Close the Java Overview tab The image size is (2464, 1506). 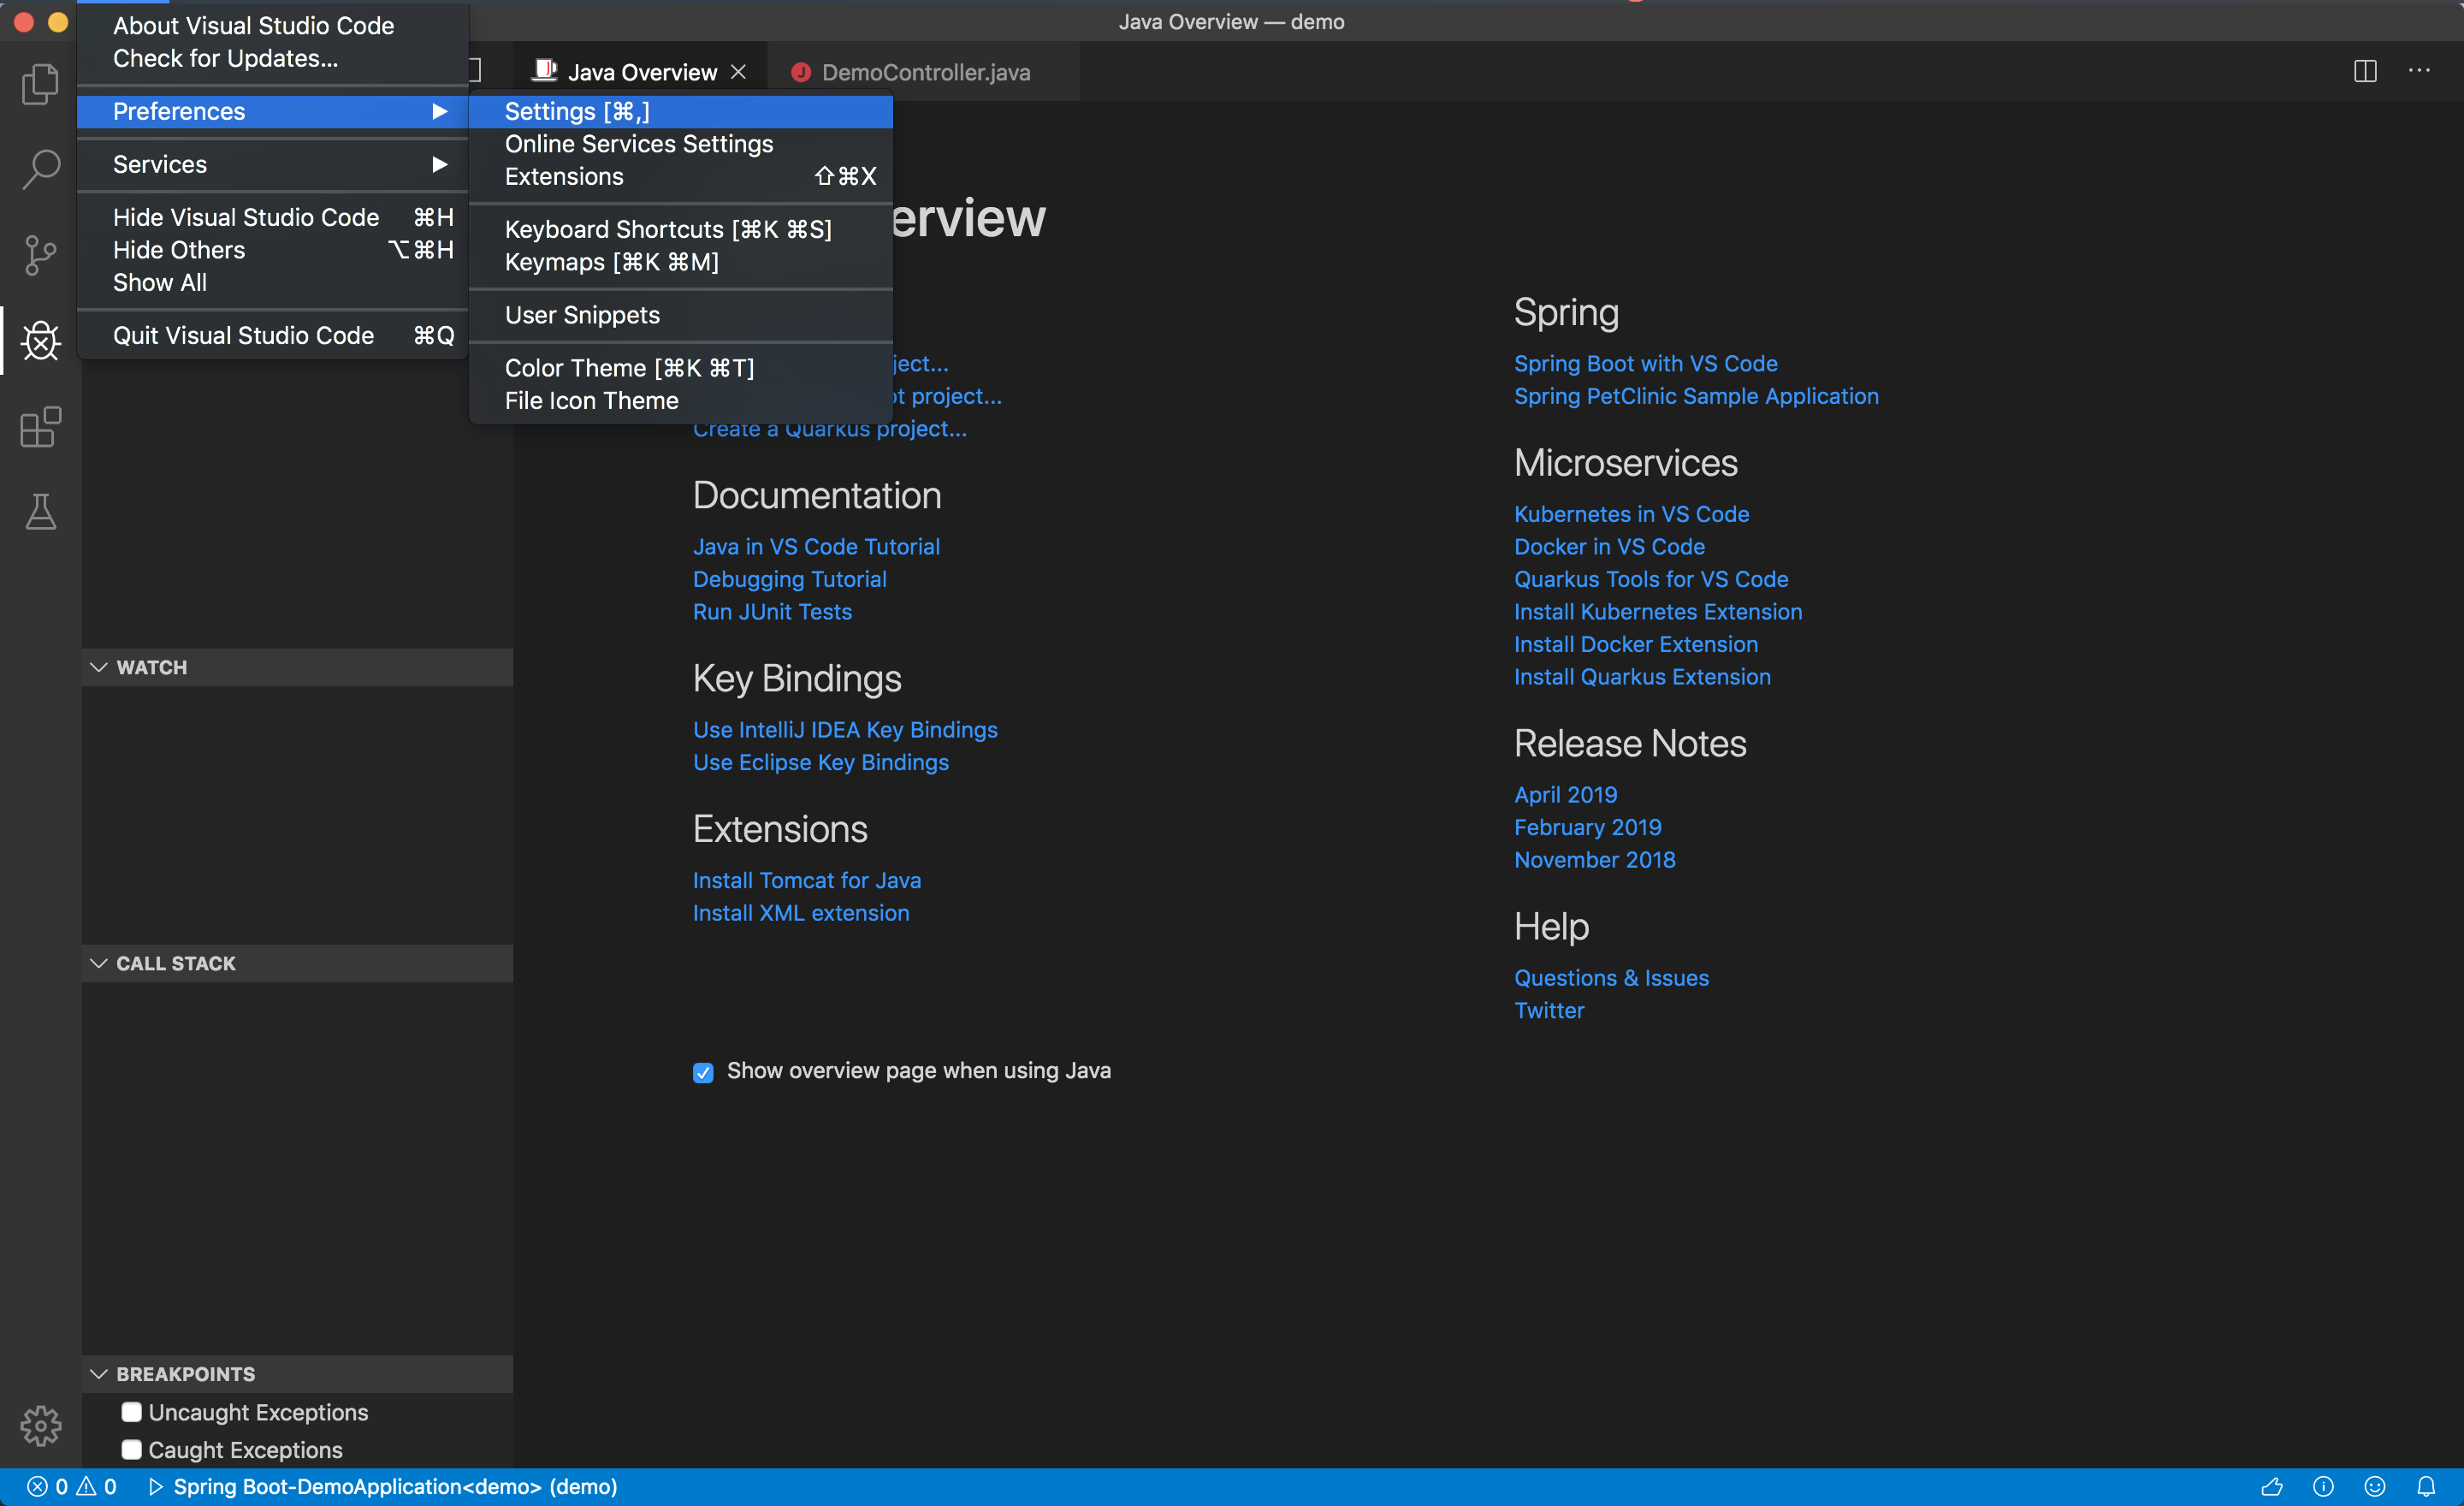coord(738,72)
